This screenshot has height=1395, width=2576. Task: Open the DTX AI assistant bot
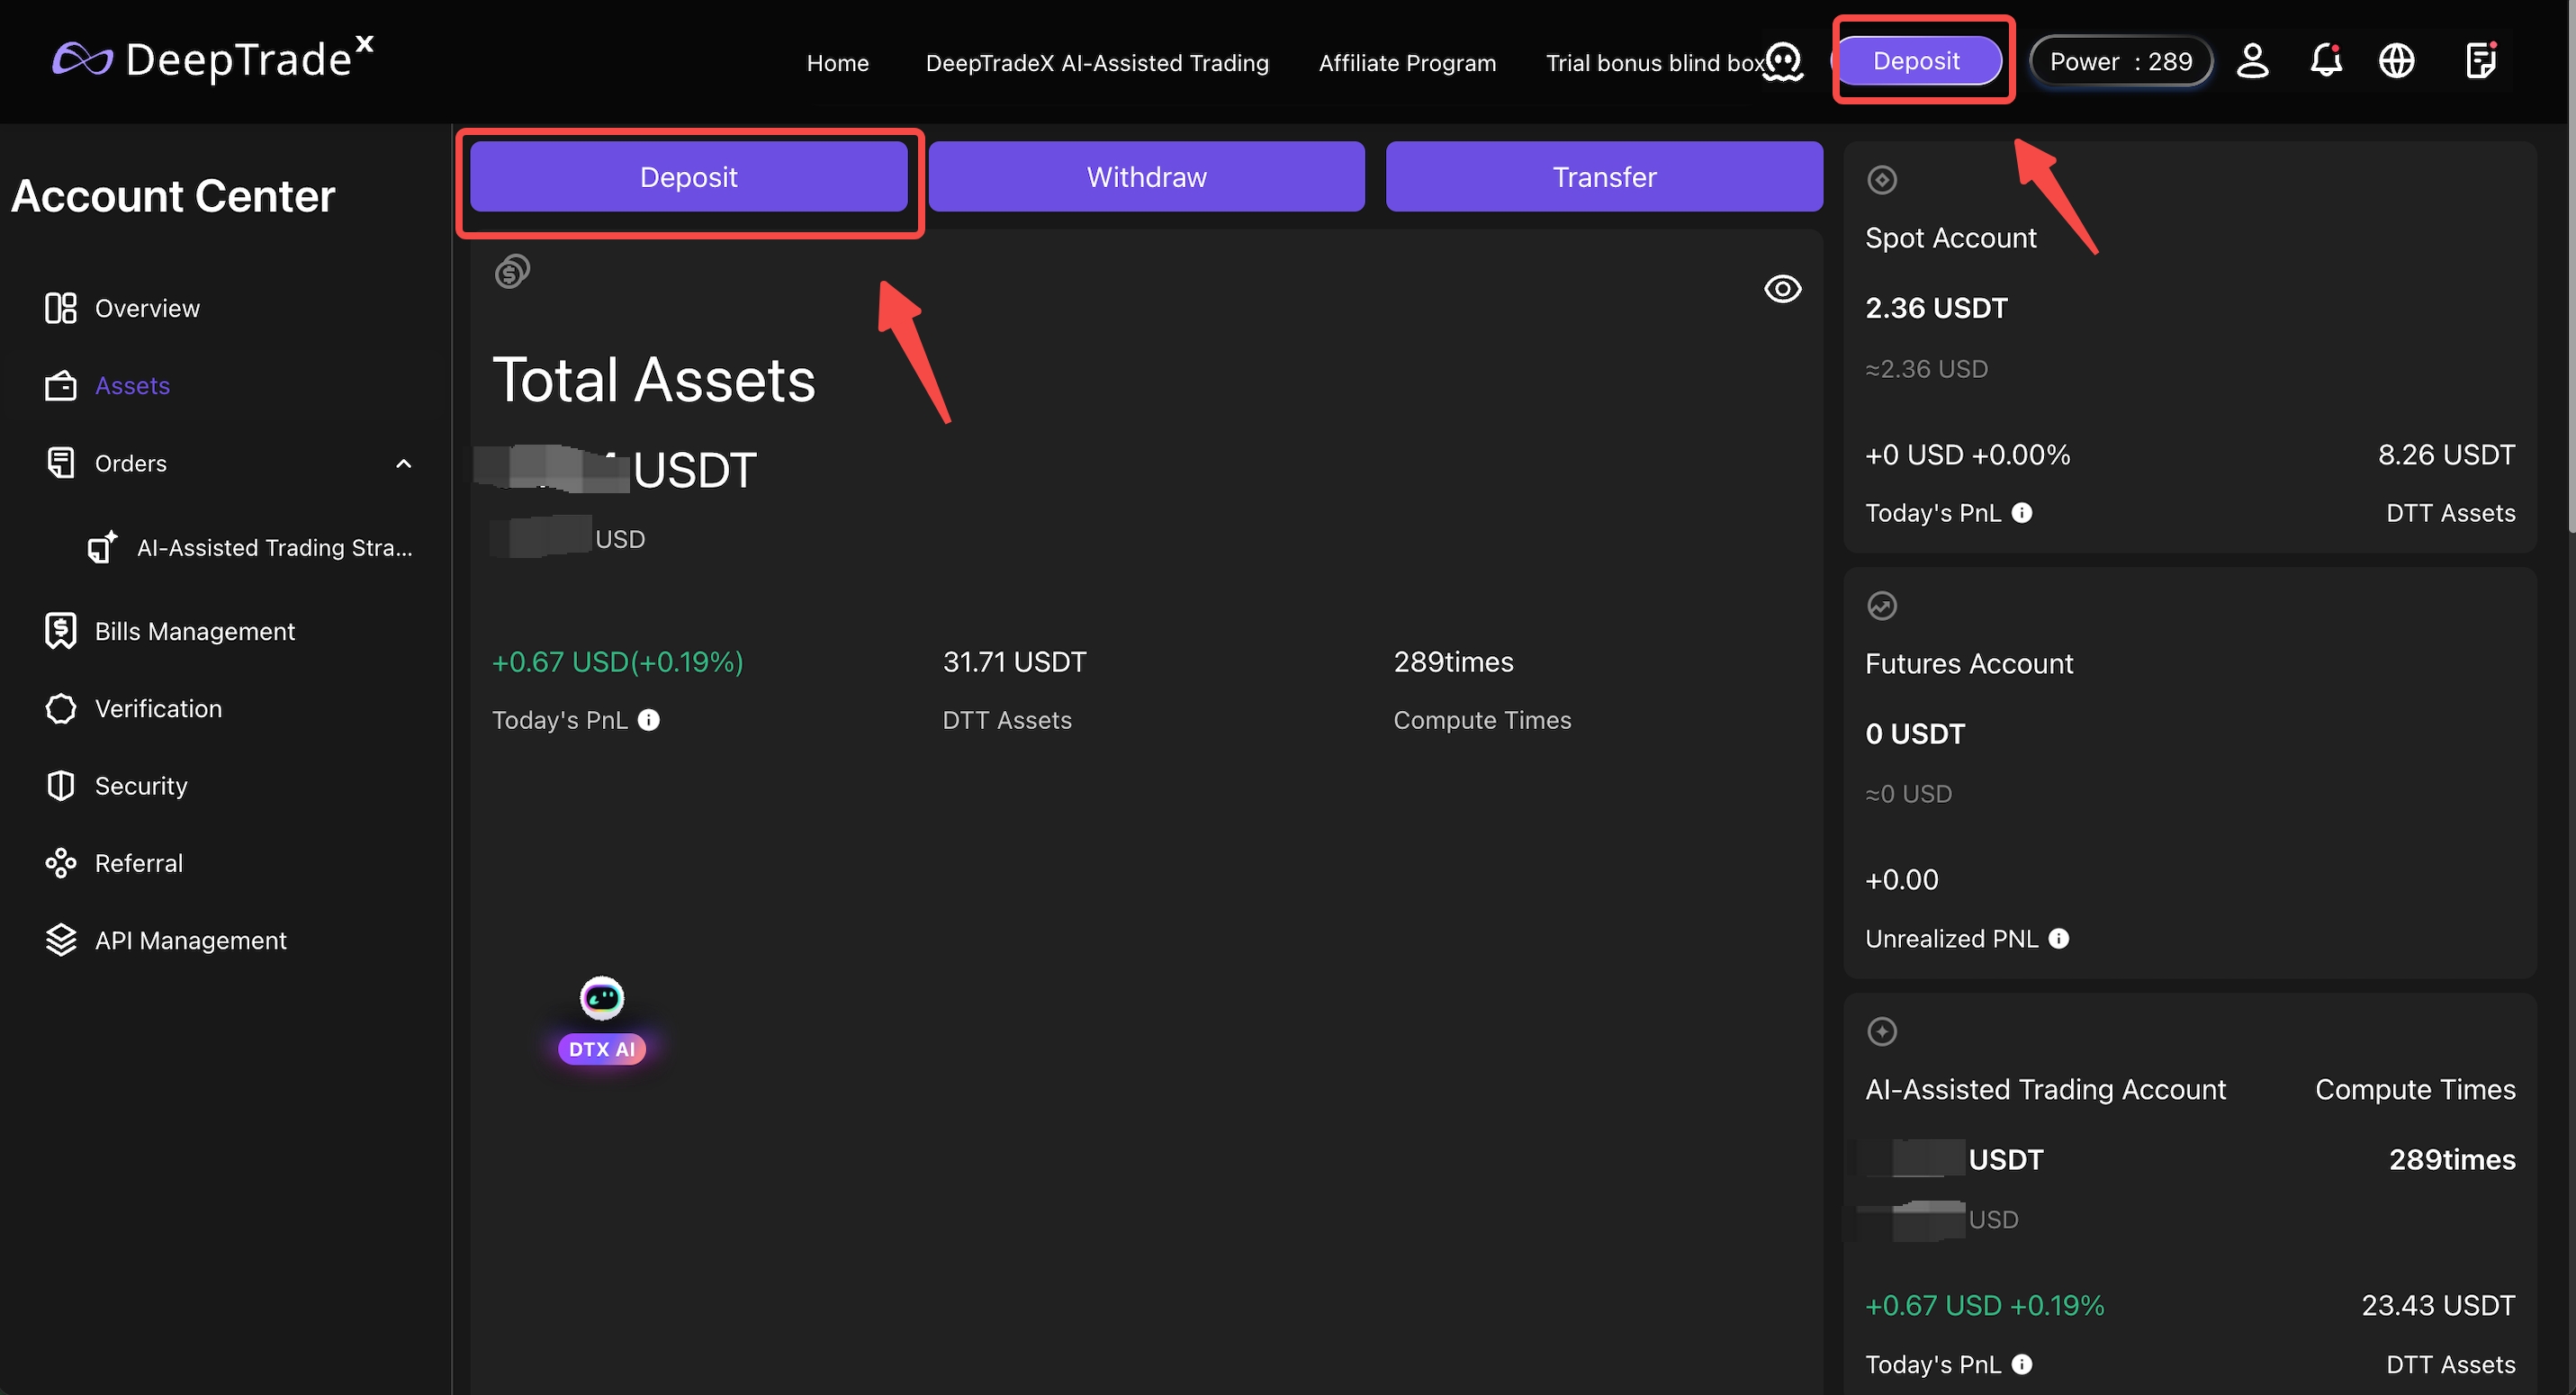602,1020
